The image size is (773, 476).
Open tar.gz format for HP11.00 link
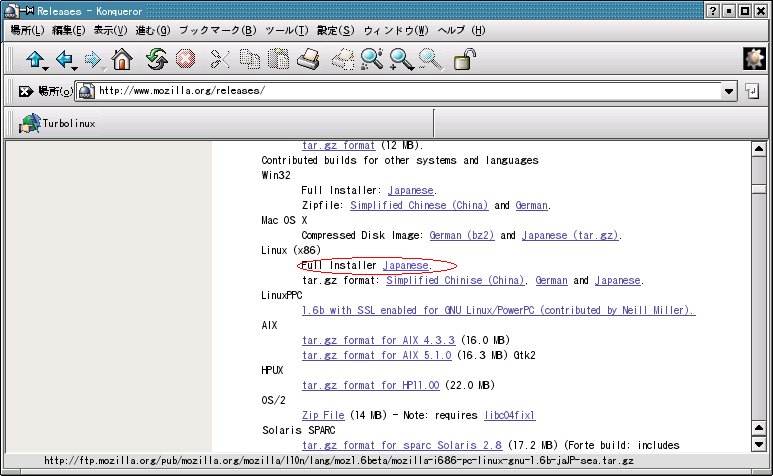click(371, 385)
